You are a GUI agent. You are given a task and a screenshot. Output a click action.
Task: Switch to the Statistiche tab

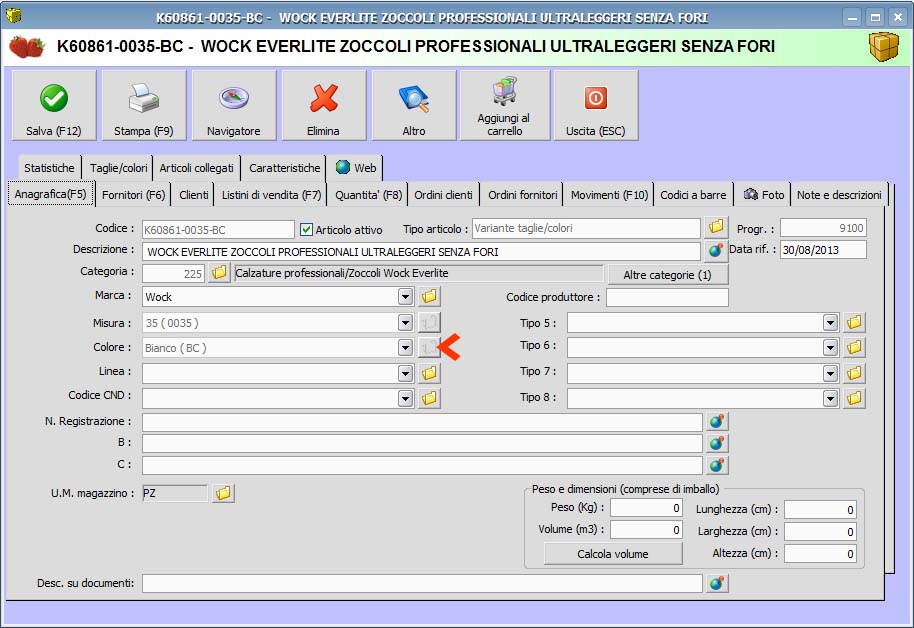(50, 168)
